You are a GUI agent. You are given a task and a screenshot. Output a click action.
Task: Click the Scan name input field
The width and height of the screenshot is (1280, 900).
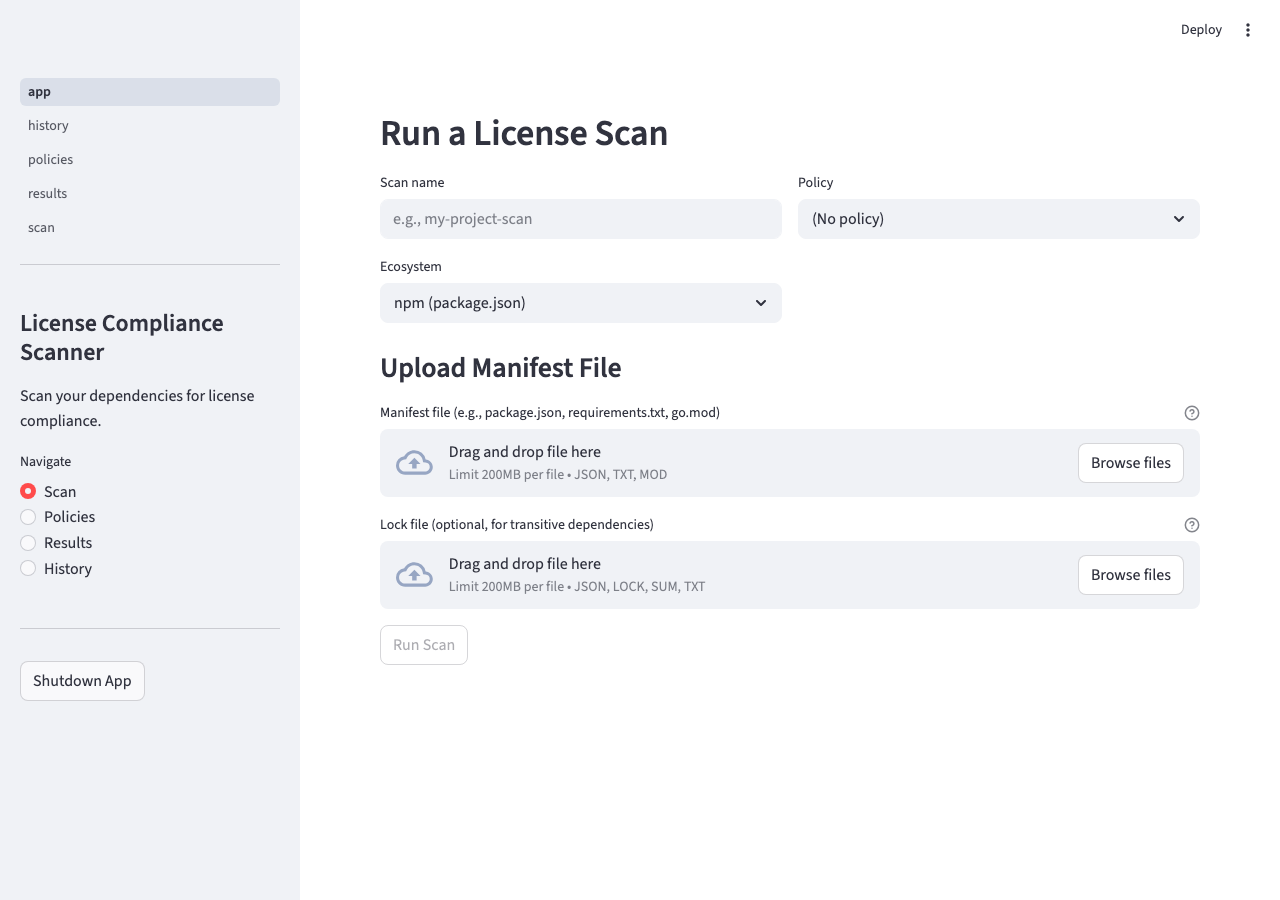pyautogui.click(x=580, y=218)
